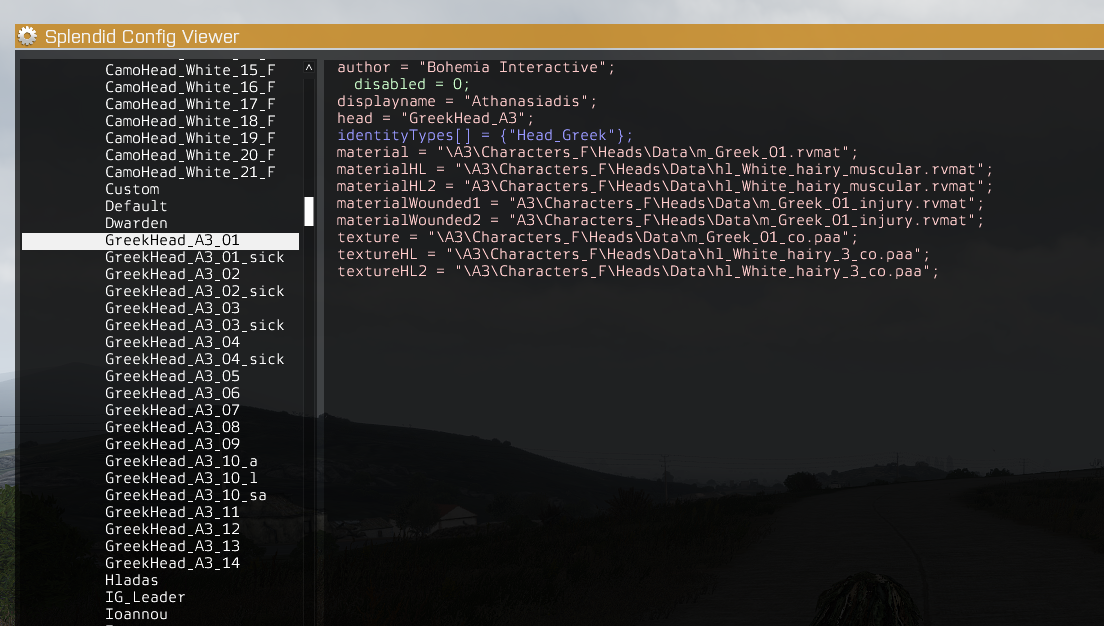1104x626 pixels.
Task: Select the Dwarden class entry
Action: [136, 223]
